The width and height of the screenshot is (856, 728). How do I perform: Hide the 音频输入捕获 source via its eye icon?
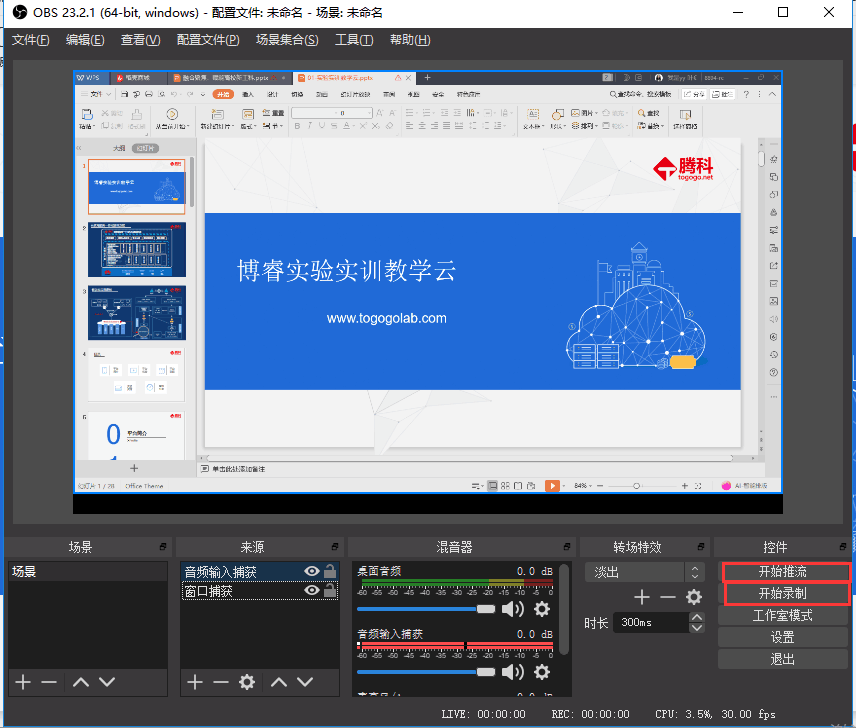[x=312, y=571]
